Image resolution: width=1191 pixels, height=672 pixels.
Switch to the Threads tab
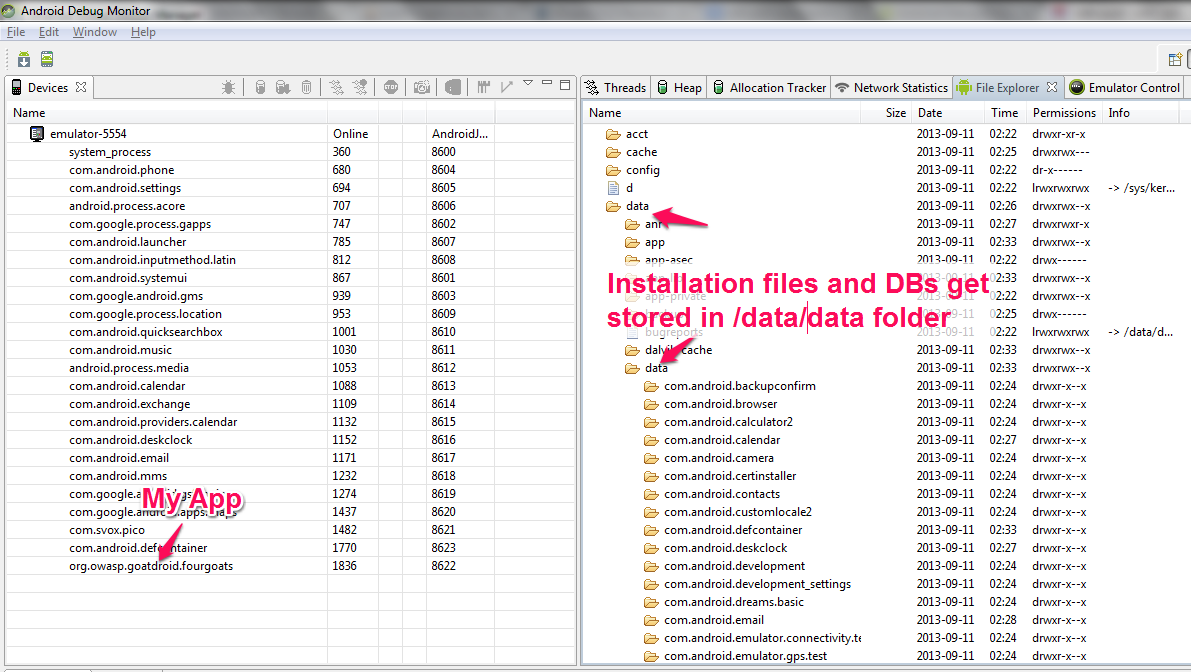616,87
